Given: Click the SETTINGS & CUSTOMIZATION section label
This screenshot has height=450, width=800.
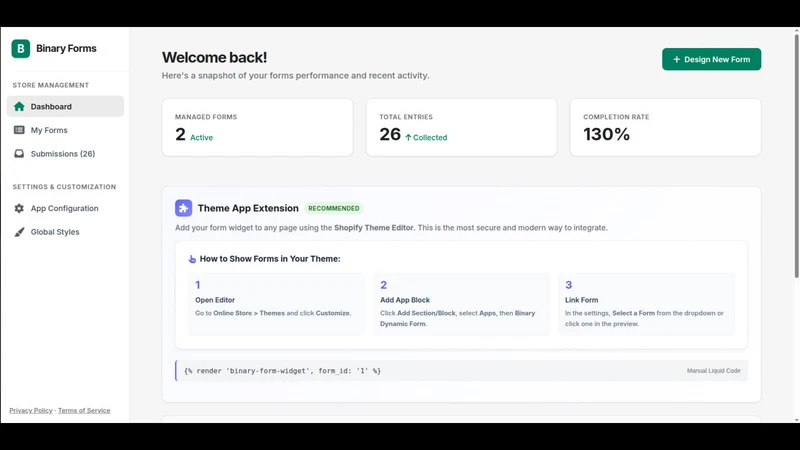Looking at the screenshot, I should [64, 187].
